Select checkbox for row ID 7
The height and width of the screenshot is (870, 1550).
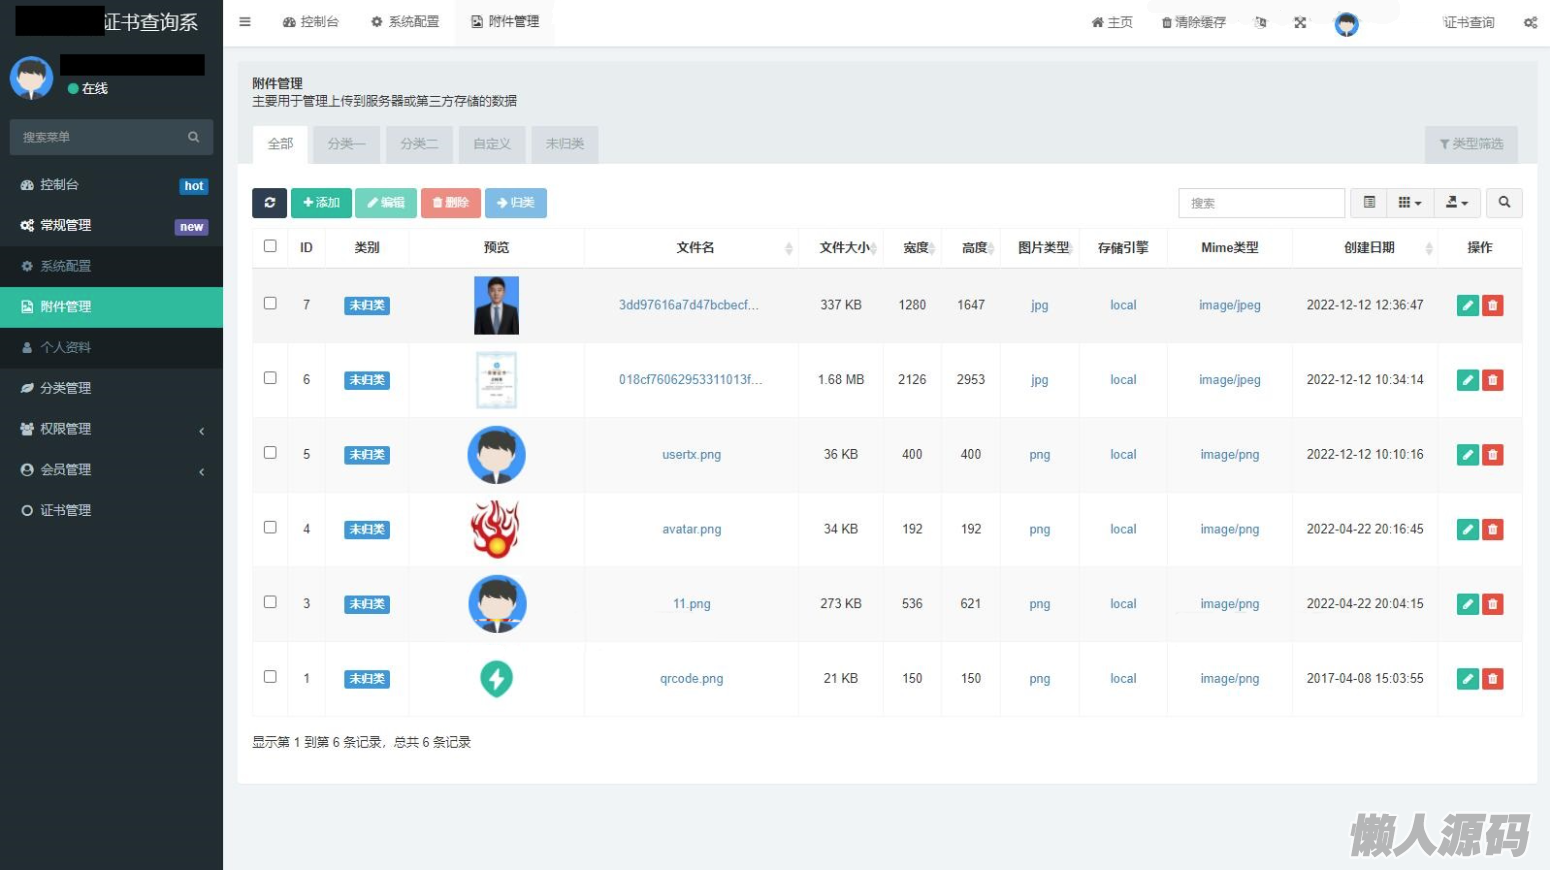pos(270,303)
